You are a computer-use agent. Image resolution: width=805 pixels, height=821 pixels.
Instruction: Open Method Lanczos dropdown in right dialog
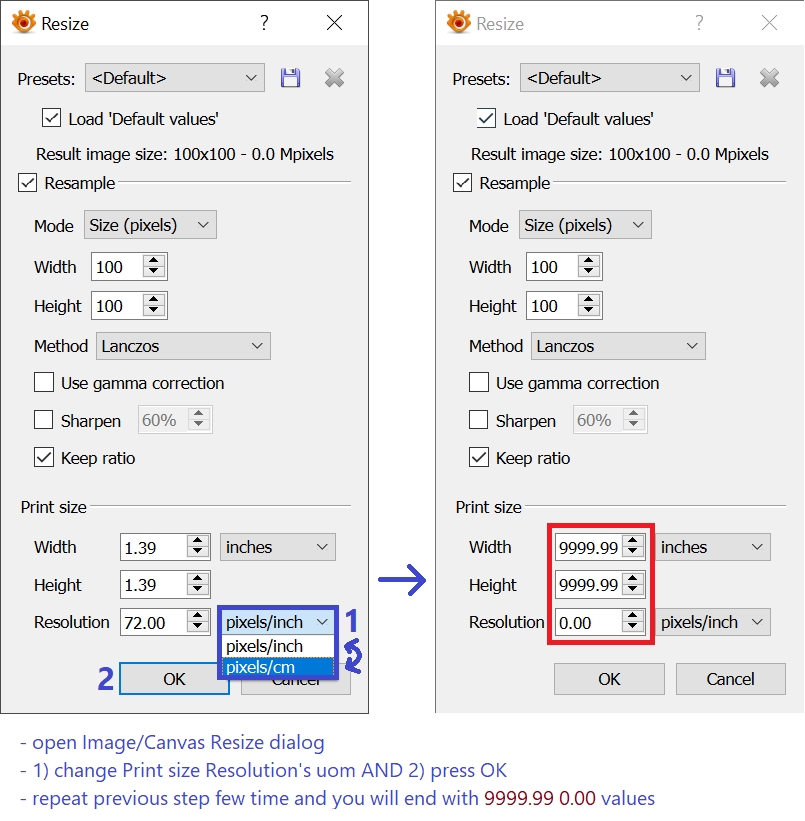click(618, 346)
